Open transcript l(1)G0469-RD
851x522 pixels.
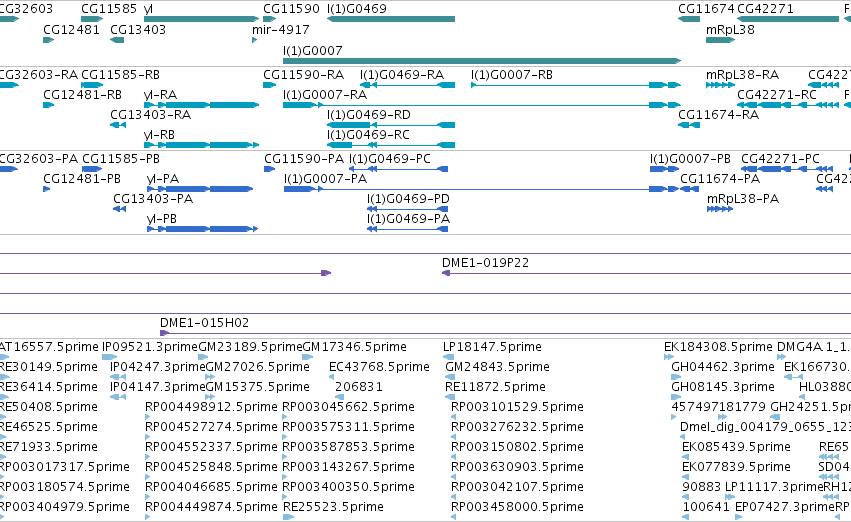[391, 125]
